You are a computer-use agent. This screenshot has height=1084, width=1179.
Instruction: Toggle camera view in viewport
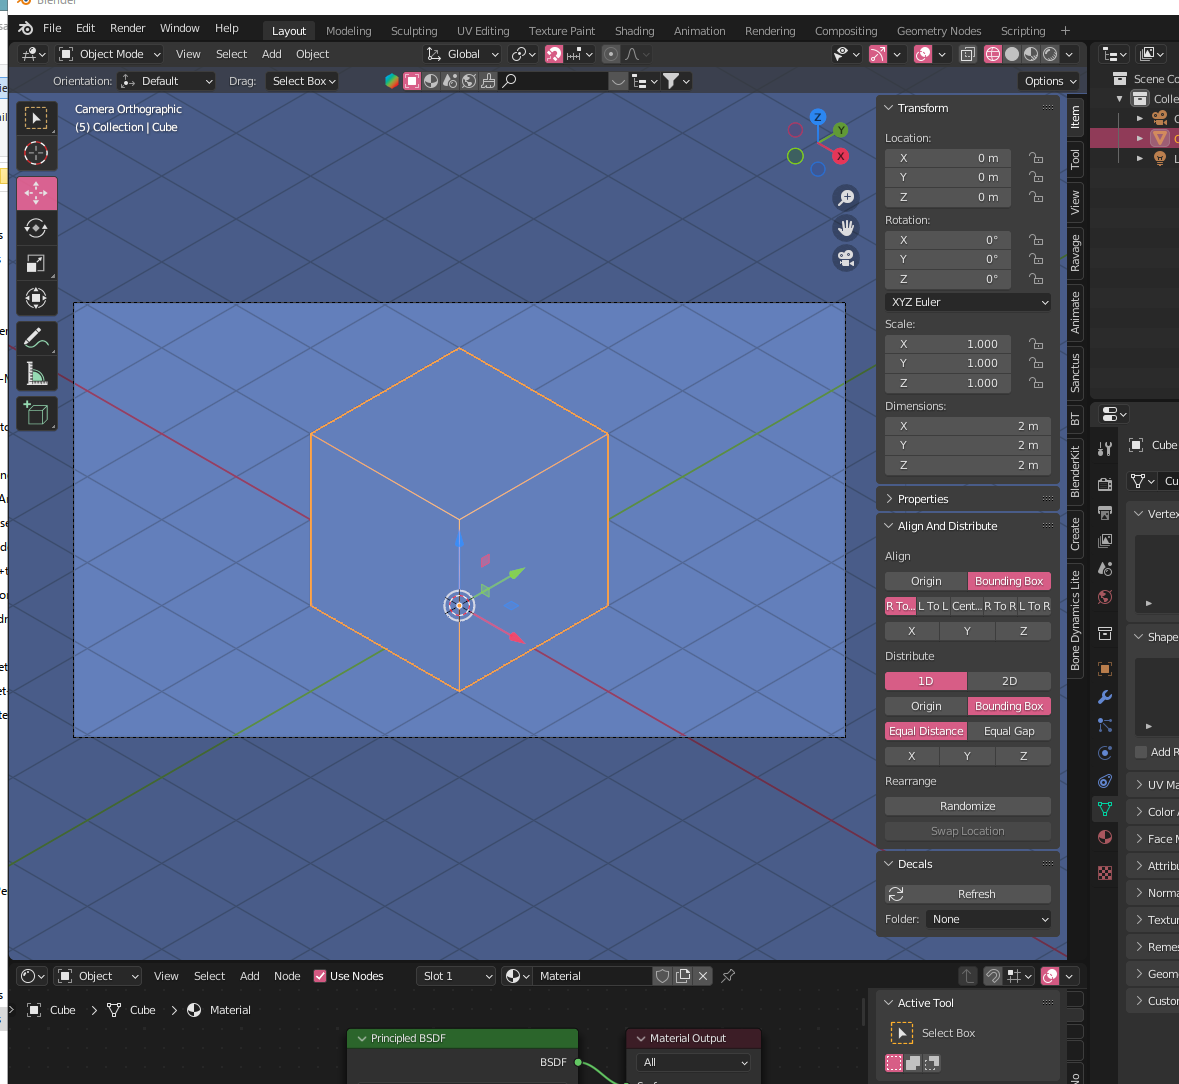coord(846,259)
